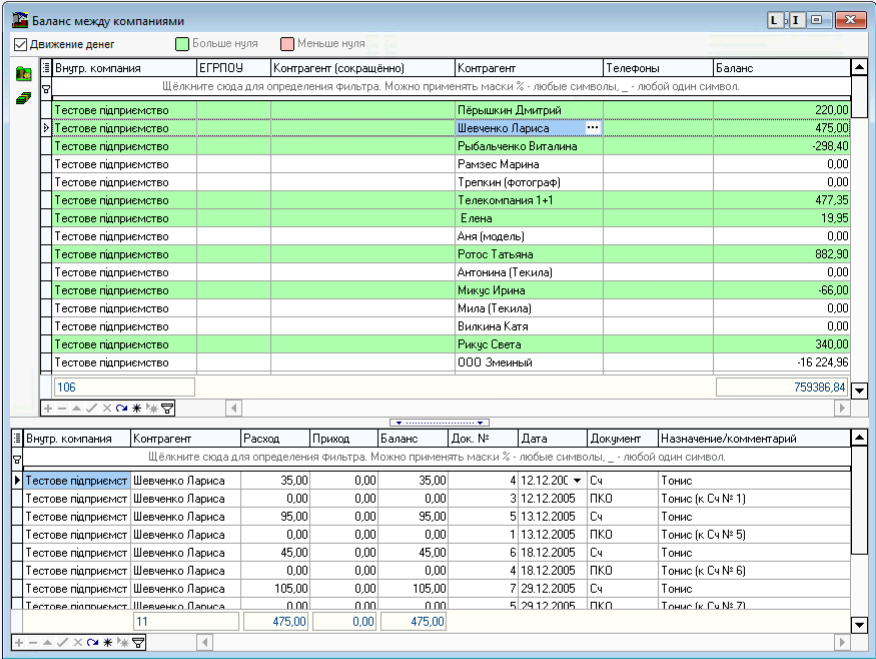Collapse the splitter between the two grids
The image size is (876, 659).
[x=439, y=422]
